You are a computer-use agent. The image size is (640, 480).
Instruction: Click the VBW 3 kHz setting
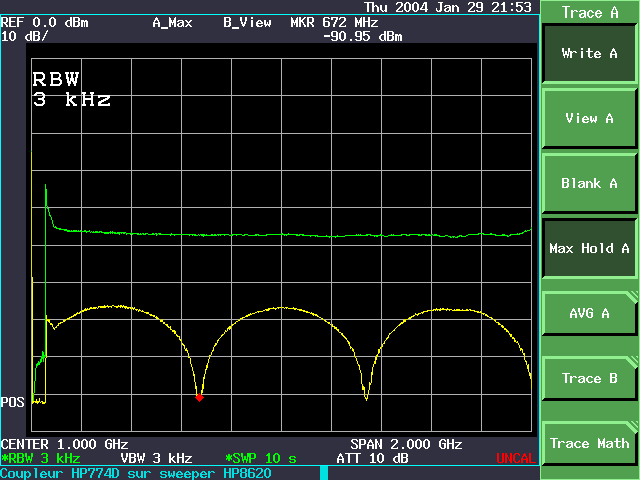pyautogui.click(x=156, y=458)
